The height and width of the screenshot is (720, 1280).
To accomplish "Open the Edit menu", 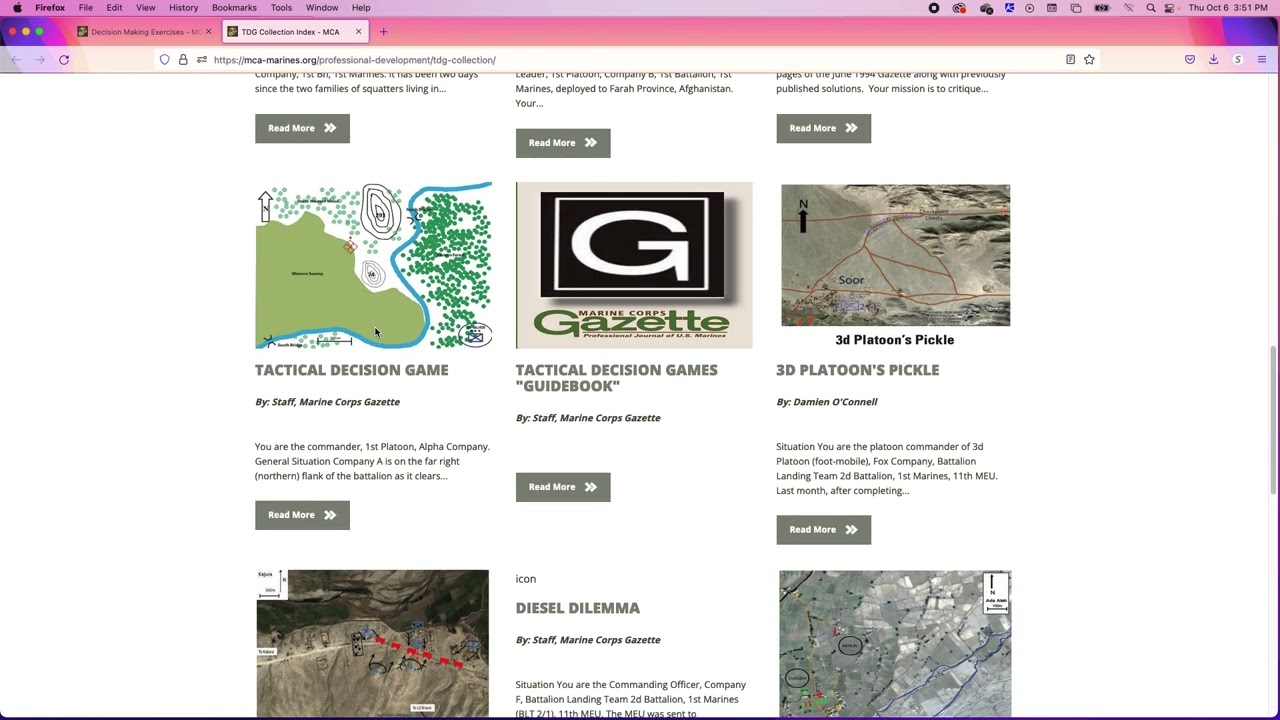I will (115, 8).
